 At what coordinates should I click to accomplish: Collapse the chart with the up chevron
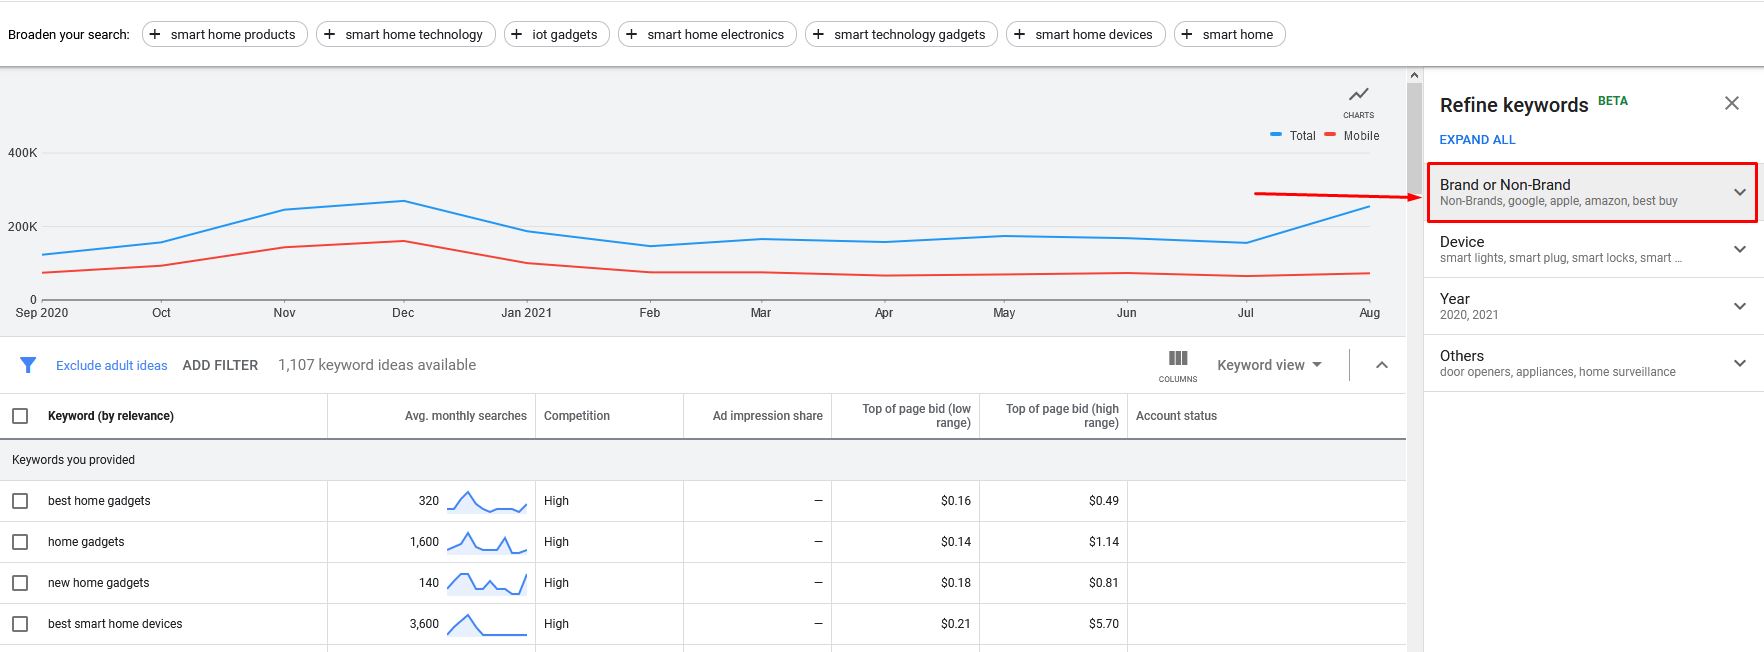(1382, 365)
